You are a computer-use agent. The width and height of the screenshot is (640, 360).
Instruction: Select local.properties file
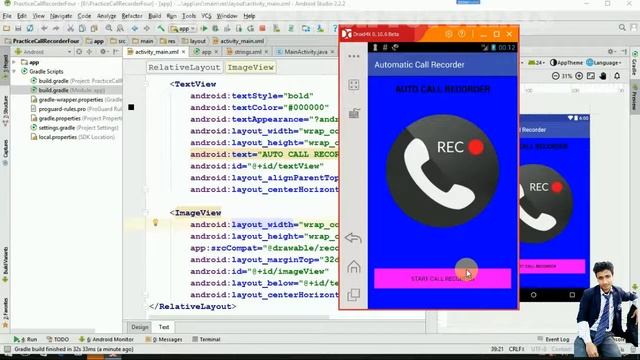73,137
